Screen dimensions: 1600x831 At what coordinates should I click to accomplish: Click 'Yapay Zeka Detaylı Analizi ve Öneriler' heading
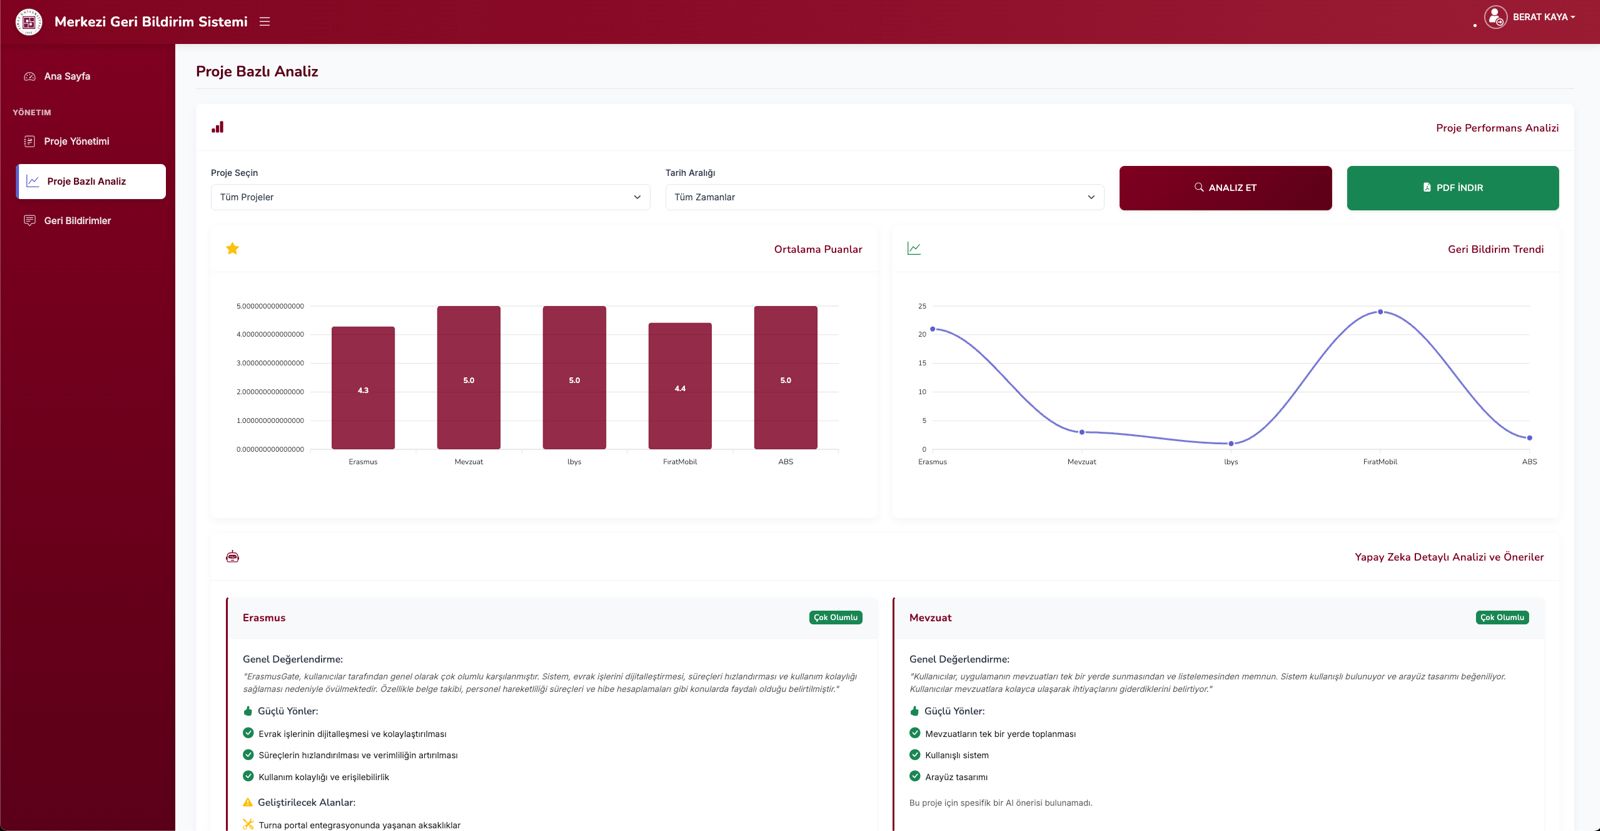[x=1449, y=557]
